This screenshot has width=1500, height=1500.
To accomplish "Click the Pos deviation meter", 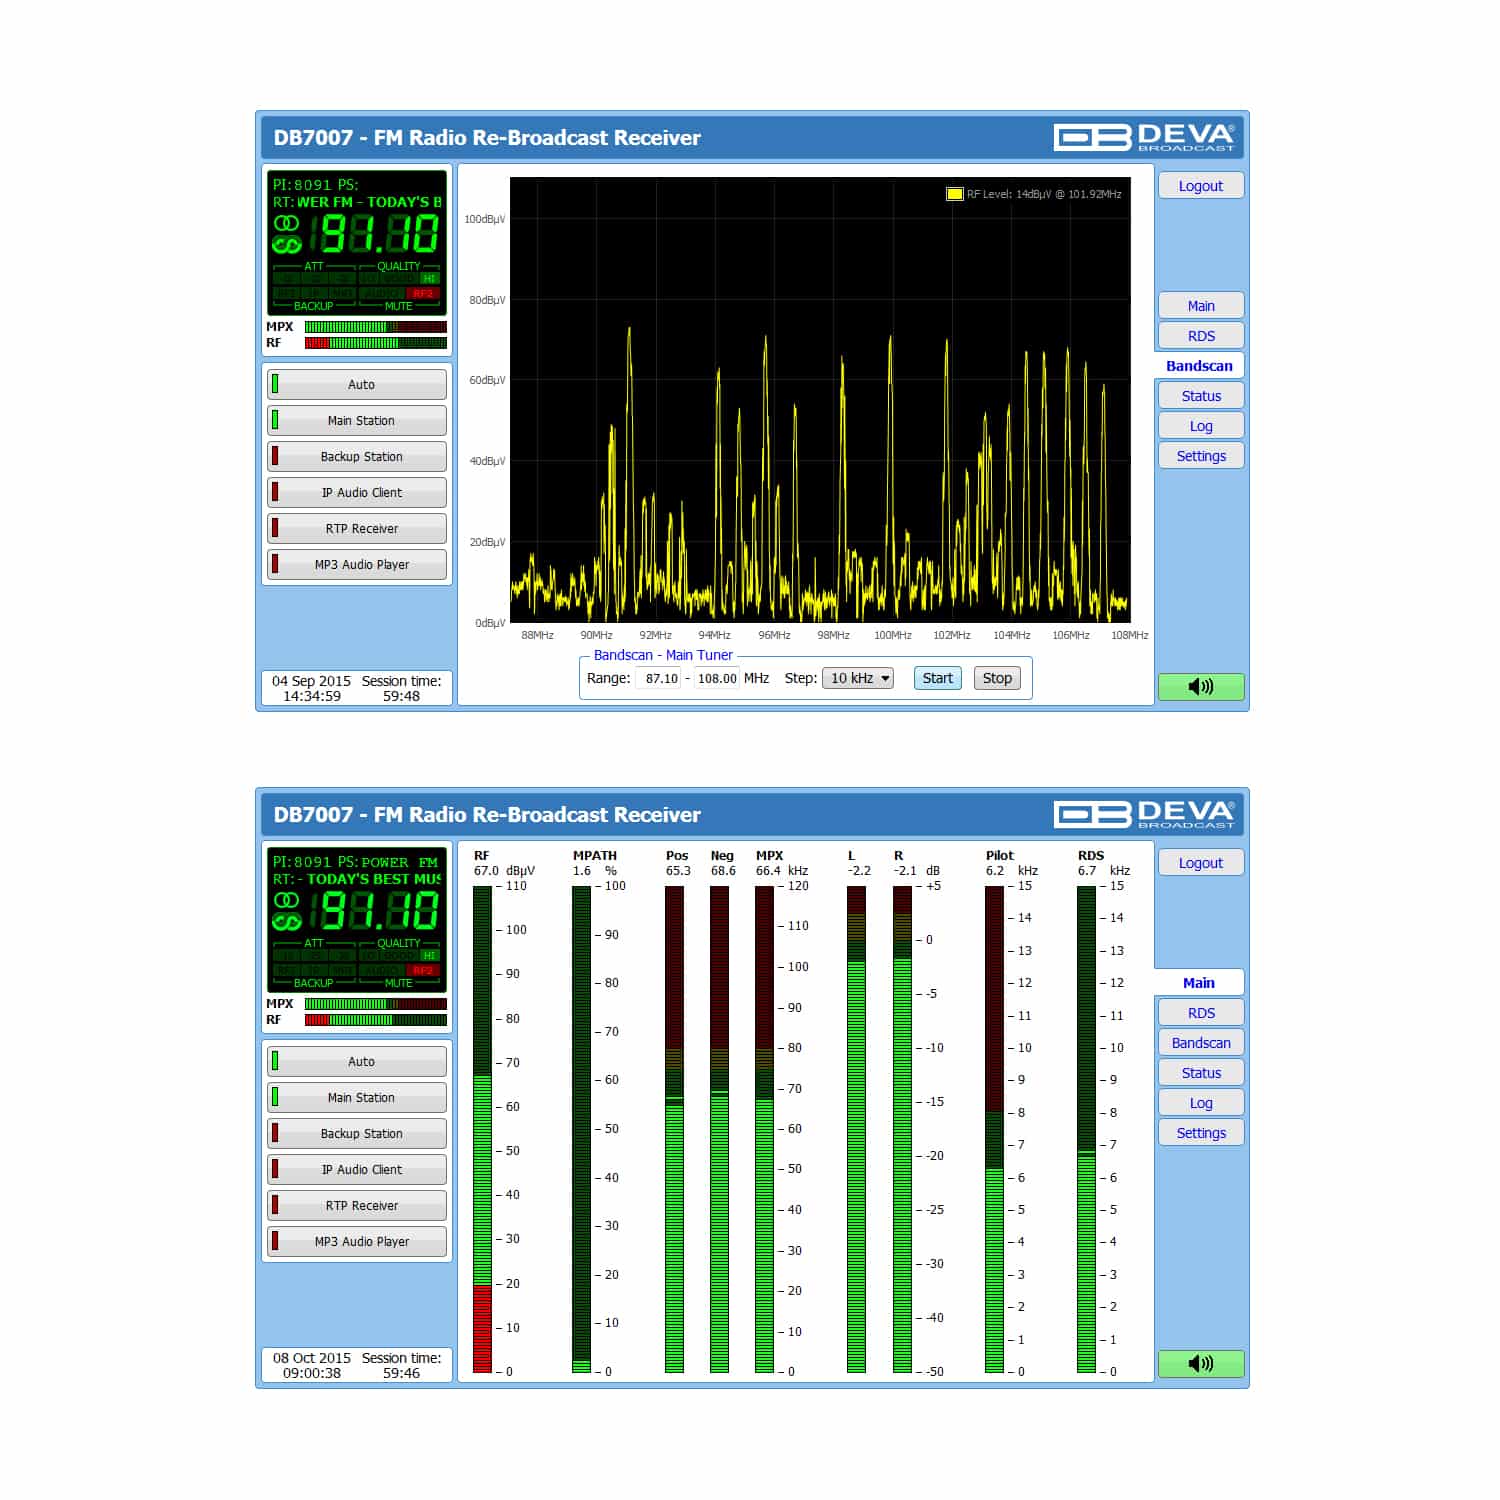I will [674, 1129].
